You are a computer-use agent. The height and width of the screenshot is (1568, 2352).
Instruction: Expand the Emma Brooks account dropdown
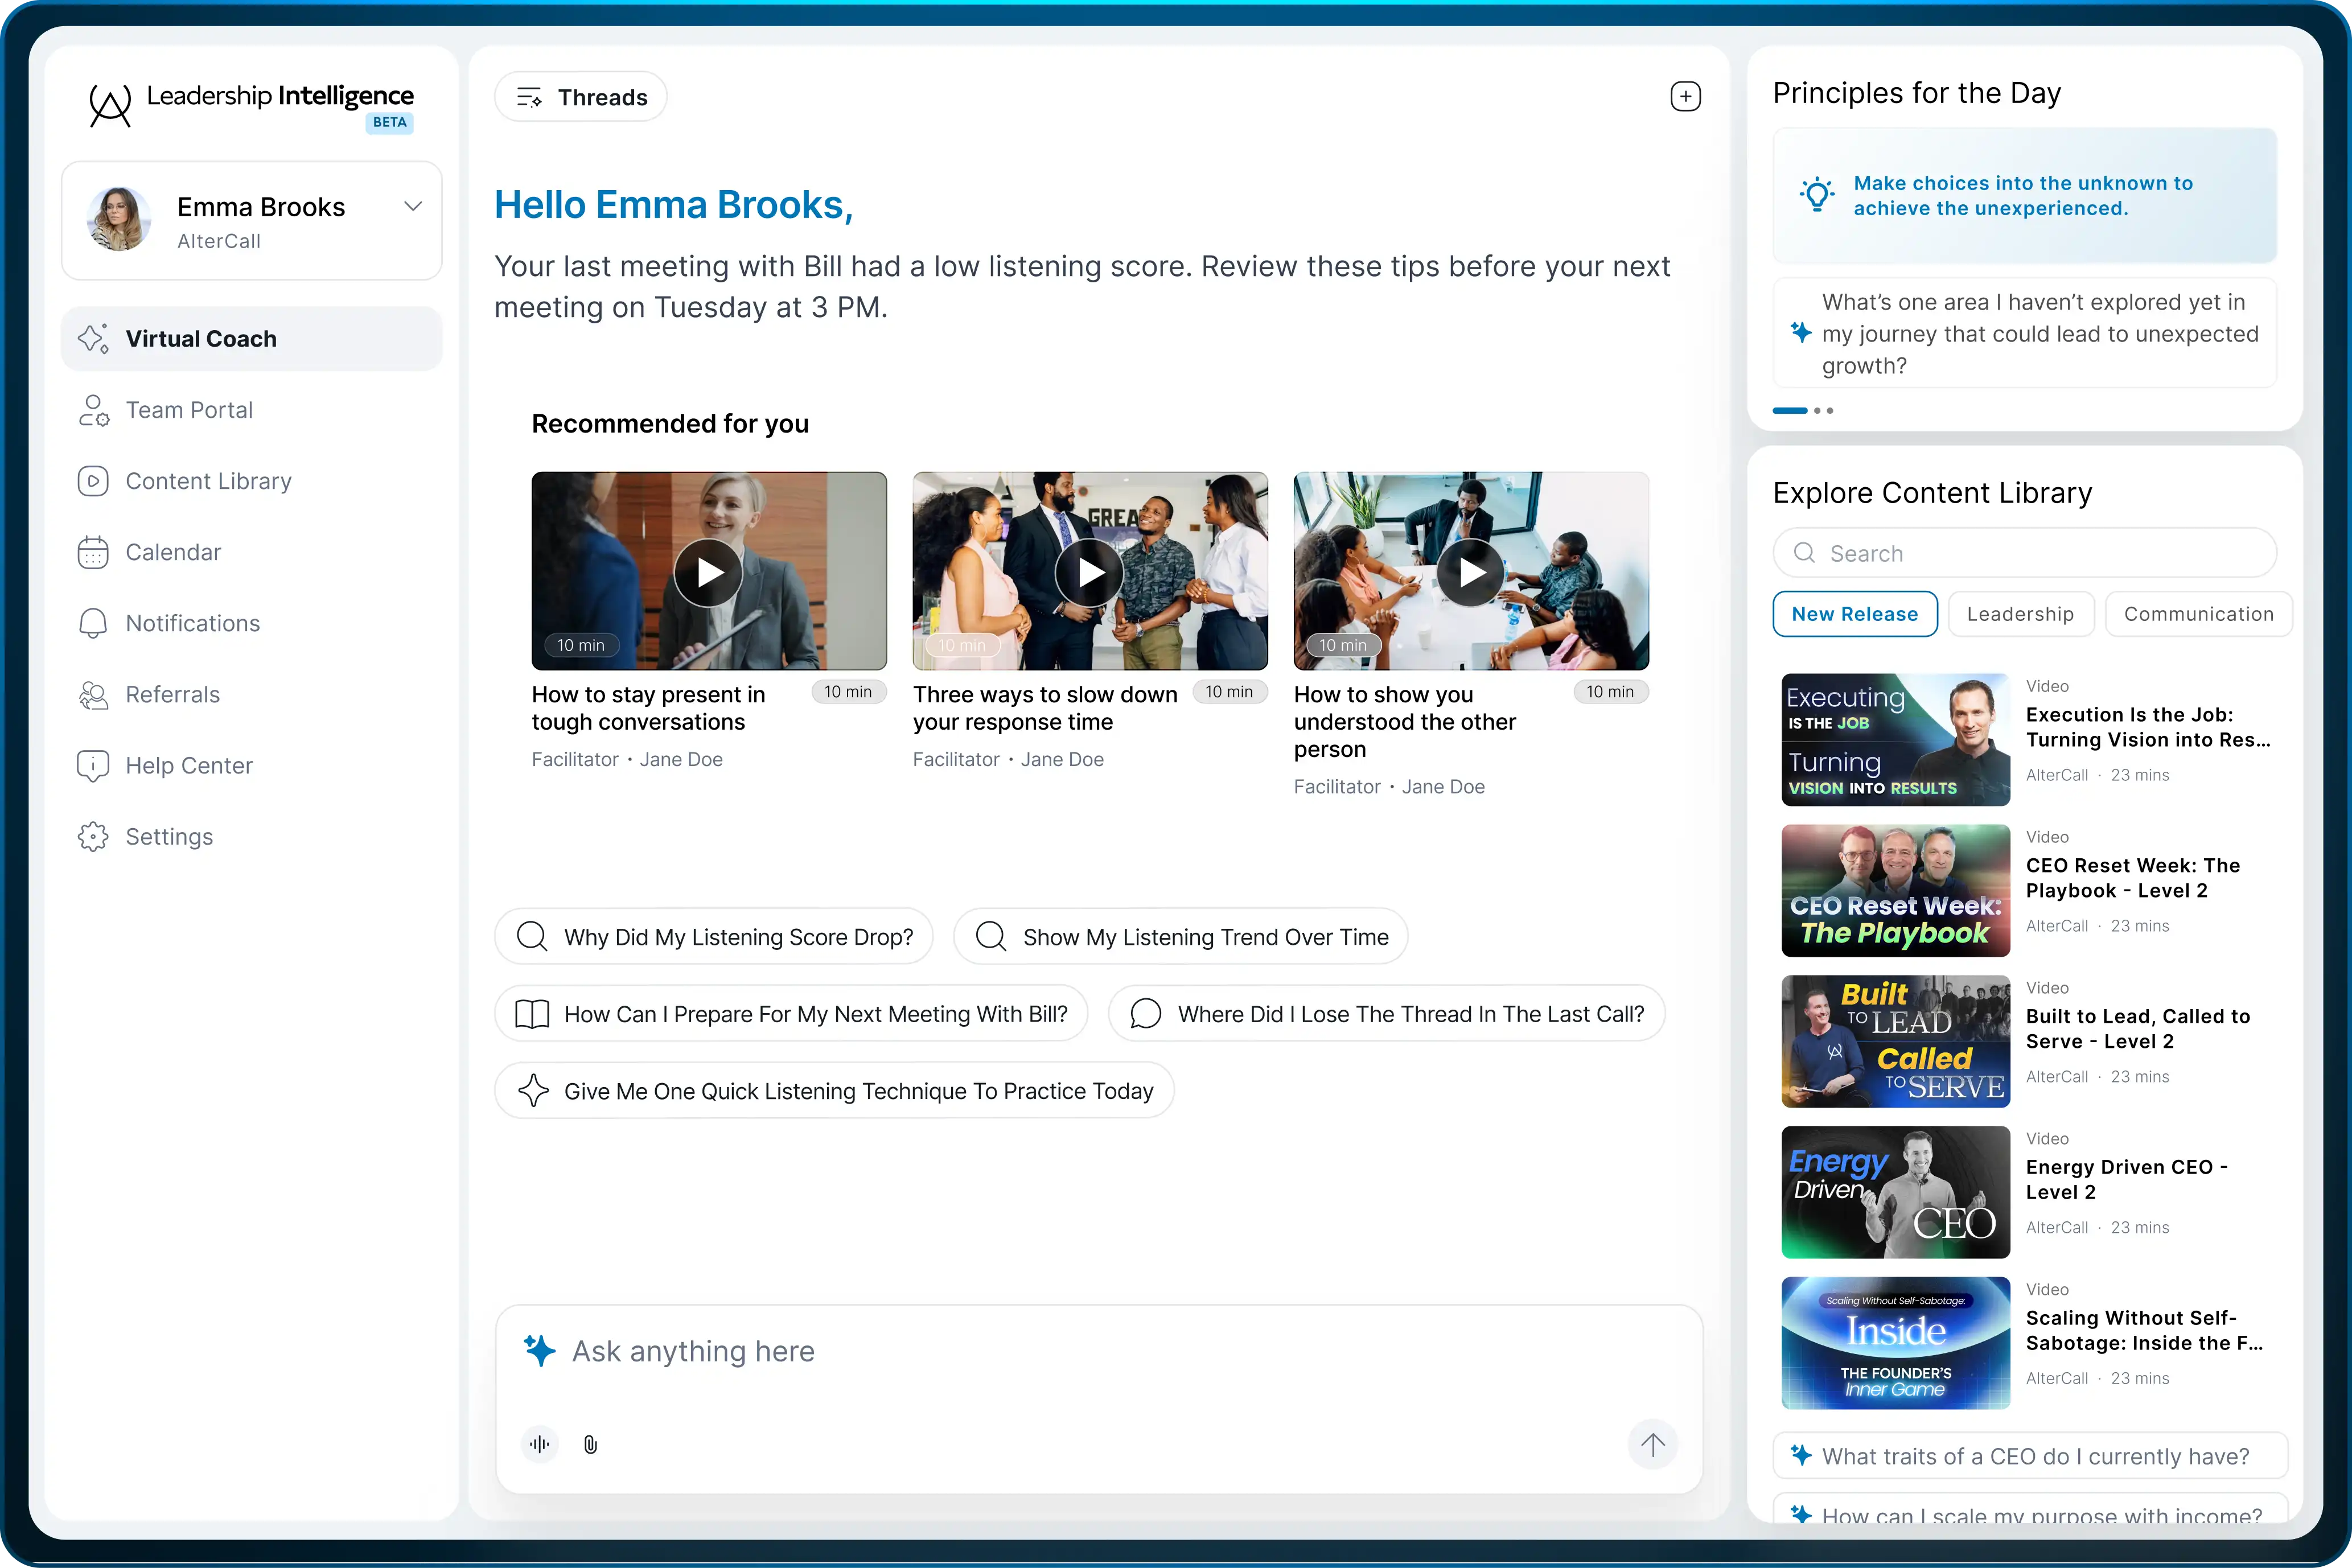[x=413, y=207]
